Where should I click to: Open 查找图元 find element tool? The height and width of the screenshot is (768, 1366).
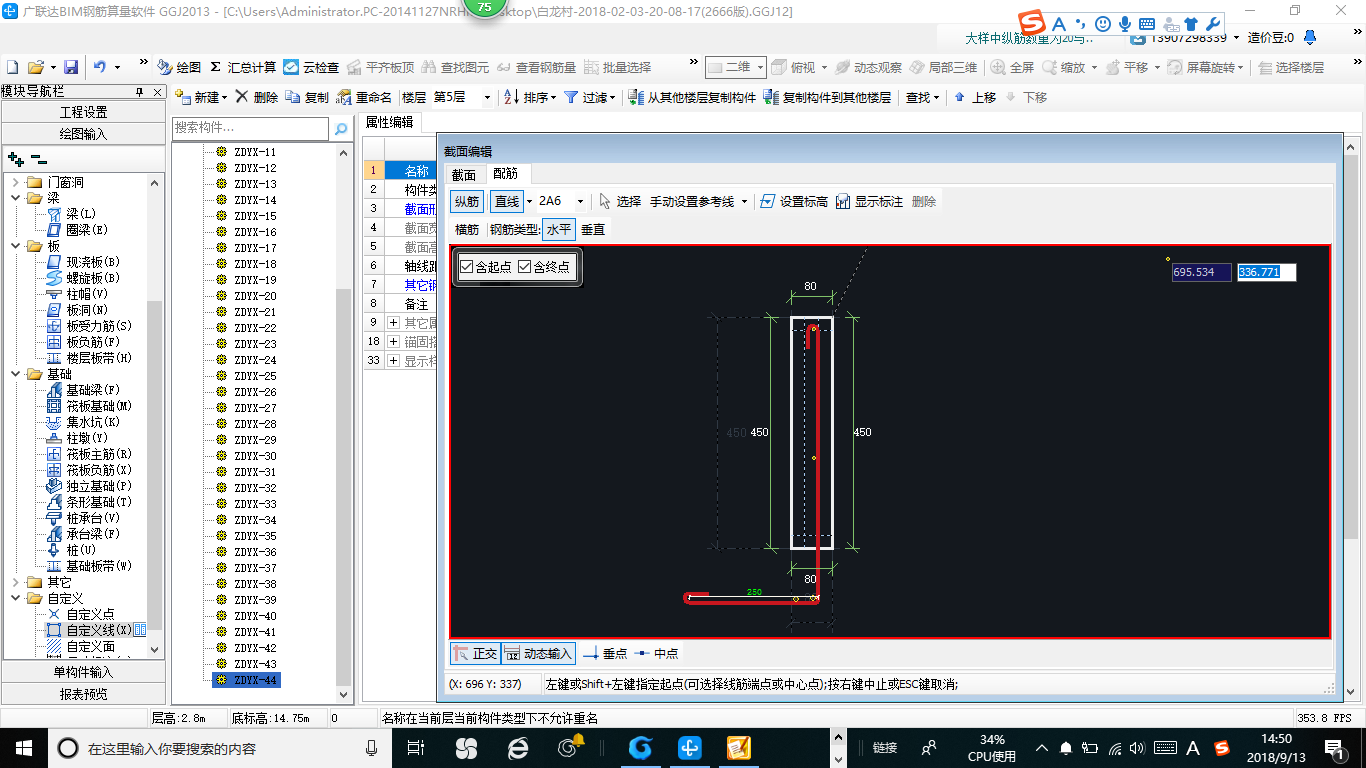pos(456,67)
